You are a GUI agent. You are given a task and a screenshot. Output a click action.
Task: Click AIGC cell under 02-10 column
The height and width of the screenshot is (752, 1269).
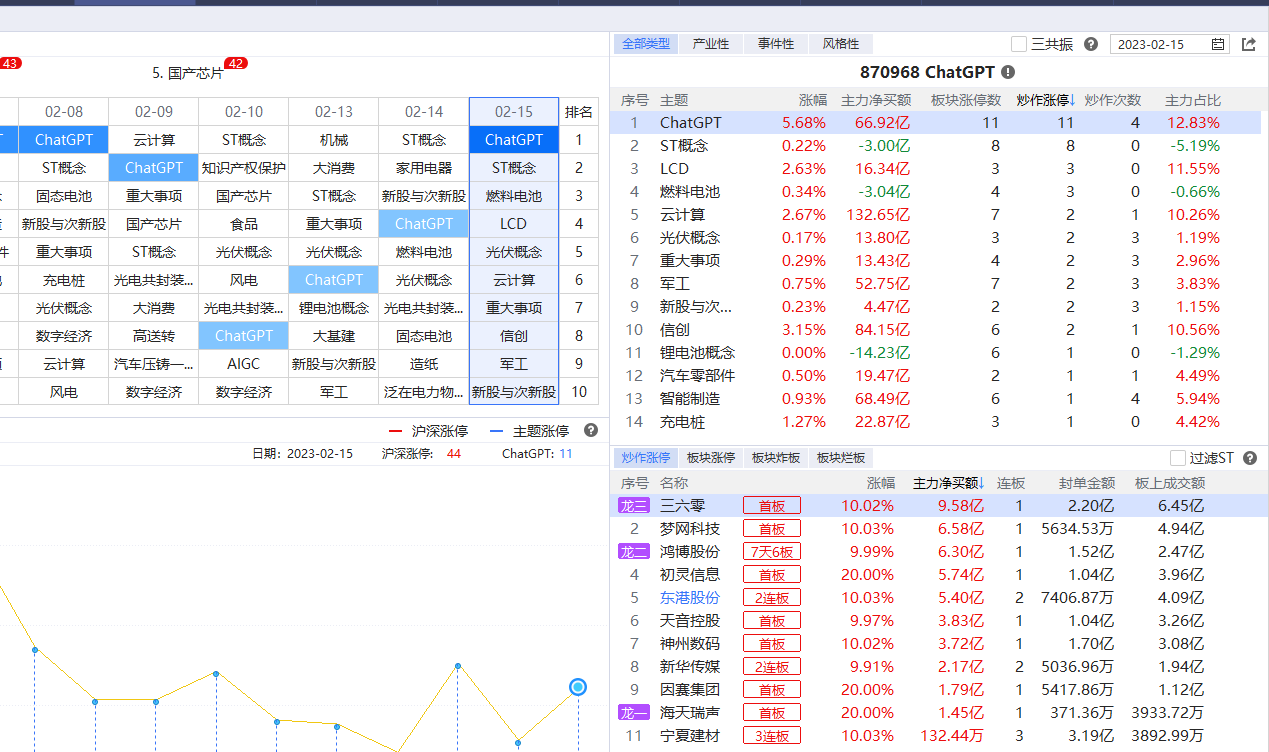tap(244, 364)
